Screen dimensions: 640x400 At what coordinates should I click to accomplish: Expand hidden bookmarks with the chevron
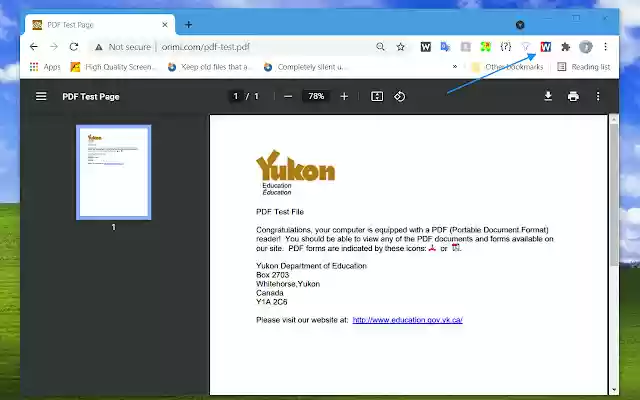[455, 67]
